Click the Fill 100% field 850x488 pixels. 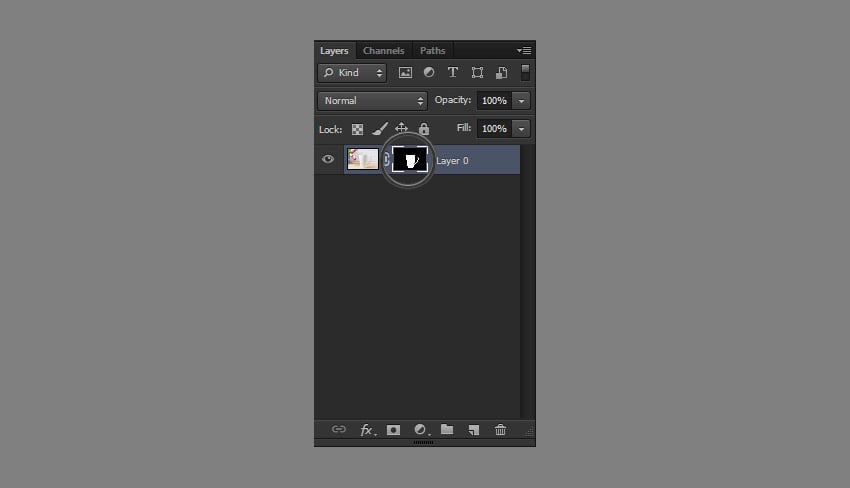[x=494, y=129]
